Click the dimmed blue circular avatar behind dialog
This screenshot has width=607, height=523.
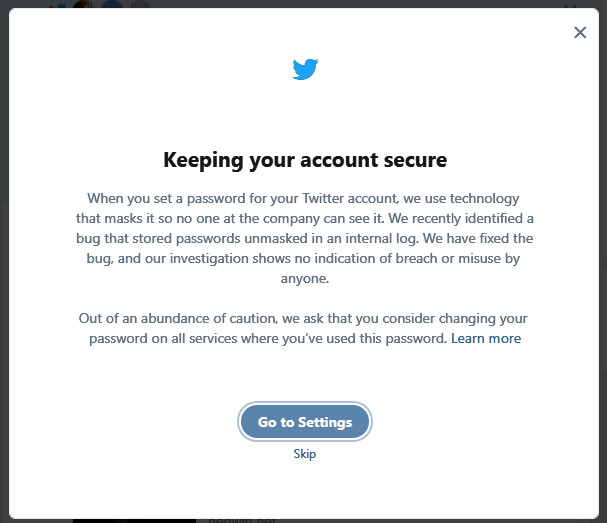[x=112, y=4]
